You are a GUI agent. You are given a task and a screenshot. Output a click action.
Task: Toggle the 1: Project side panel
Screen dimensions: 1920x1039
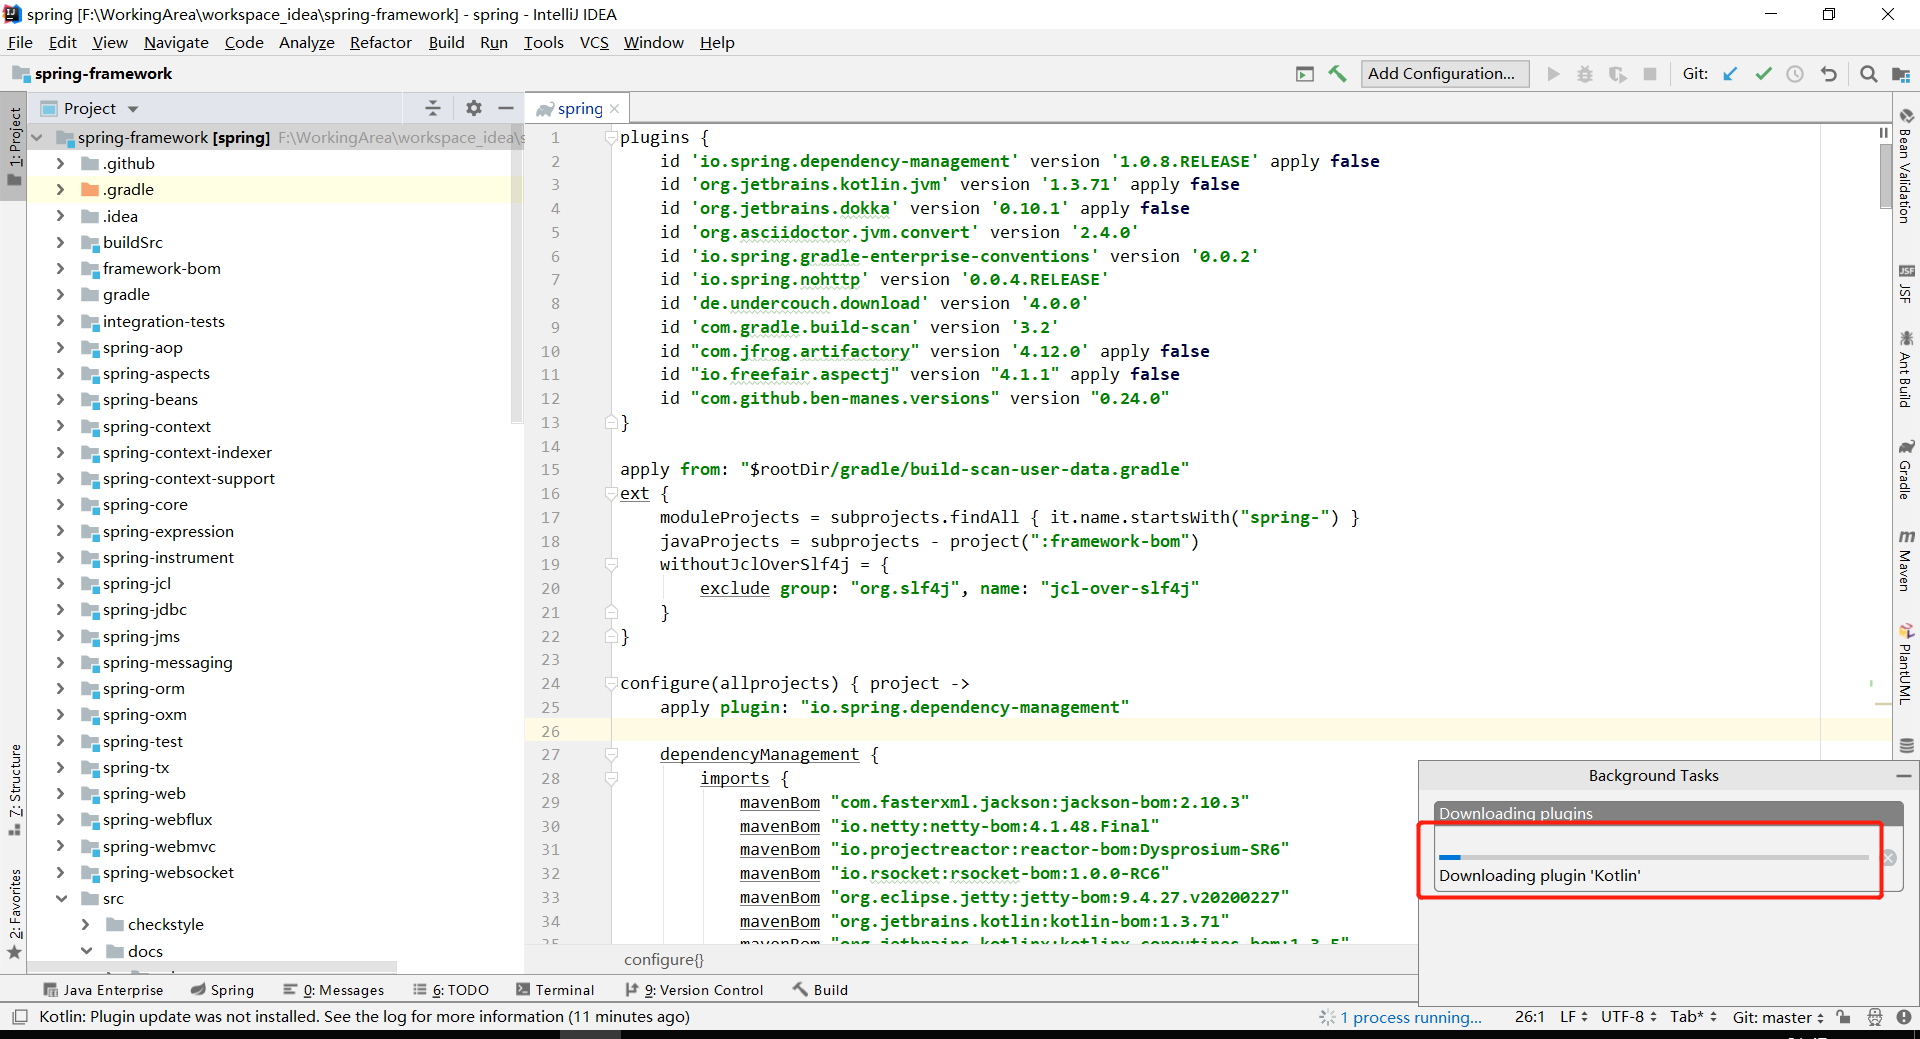click(14, 146)
